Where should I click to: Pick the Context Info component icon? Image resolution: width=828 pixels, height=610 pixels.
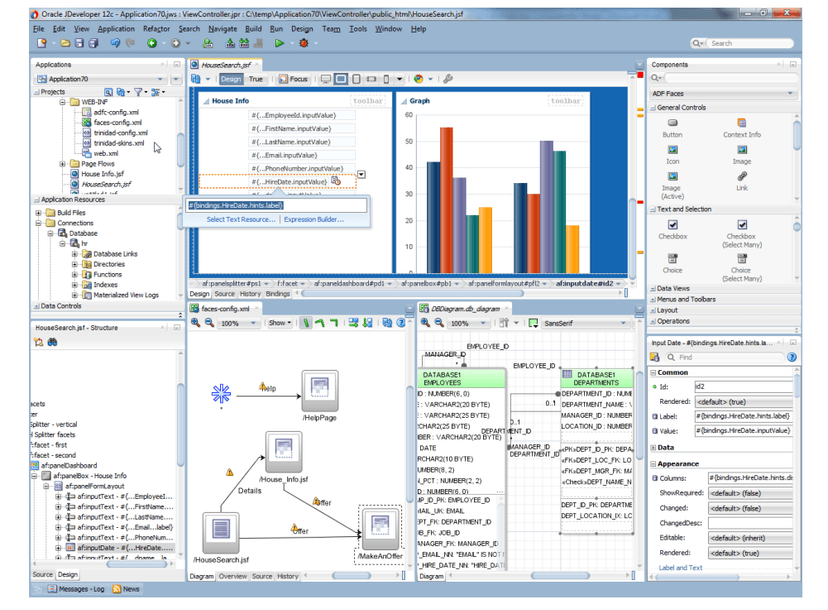(x=742, y=123)
